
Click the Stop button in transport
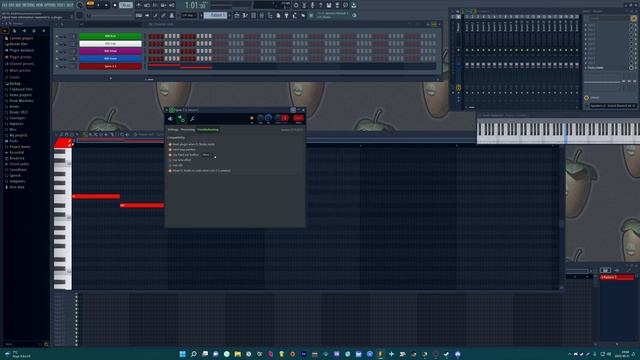pyautogui.click(x=107, y=5)
